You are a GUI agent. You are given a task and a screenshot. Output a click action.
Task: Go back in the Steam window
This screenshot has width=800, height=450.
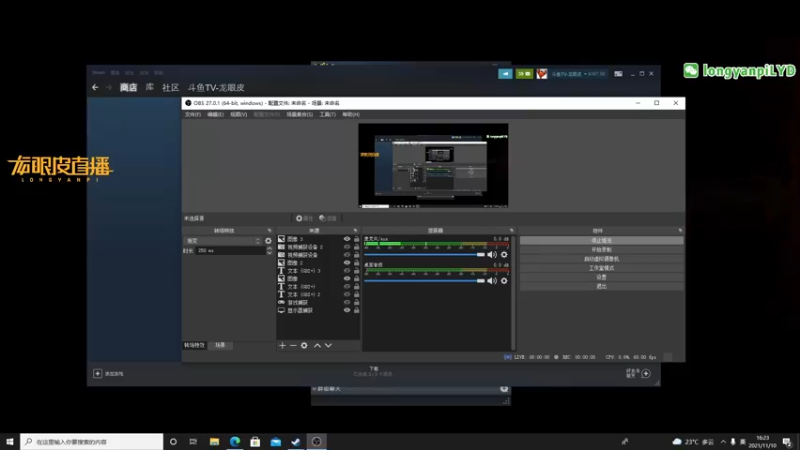pos(95,87)
